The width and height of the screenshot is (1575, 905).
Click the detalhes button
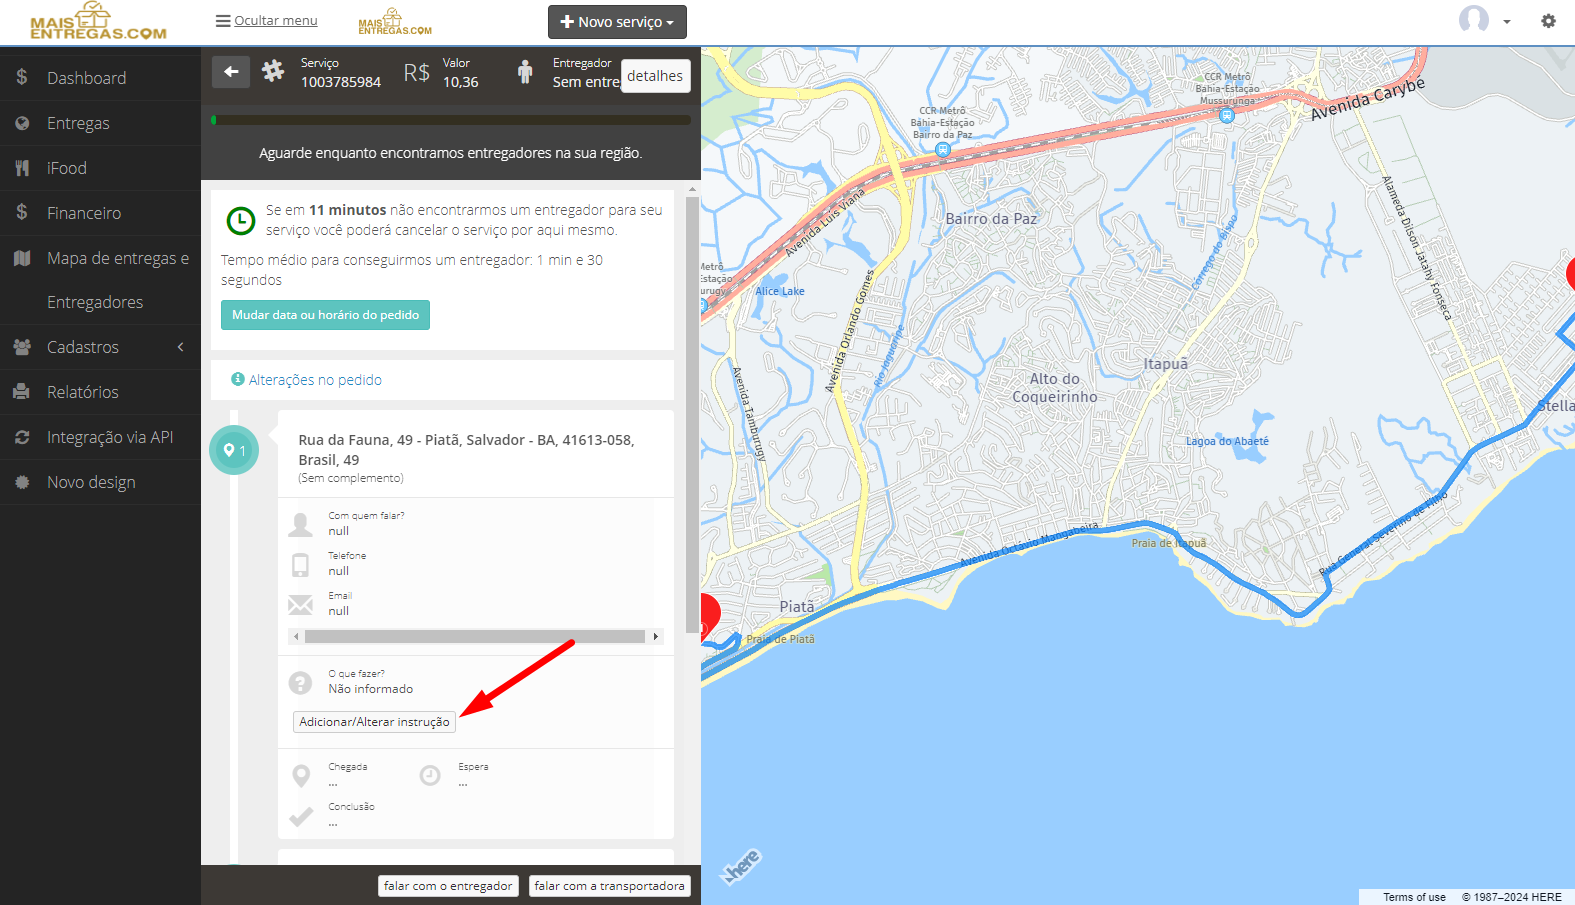click(x=655, y=76)
